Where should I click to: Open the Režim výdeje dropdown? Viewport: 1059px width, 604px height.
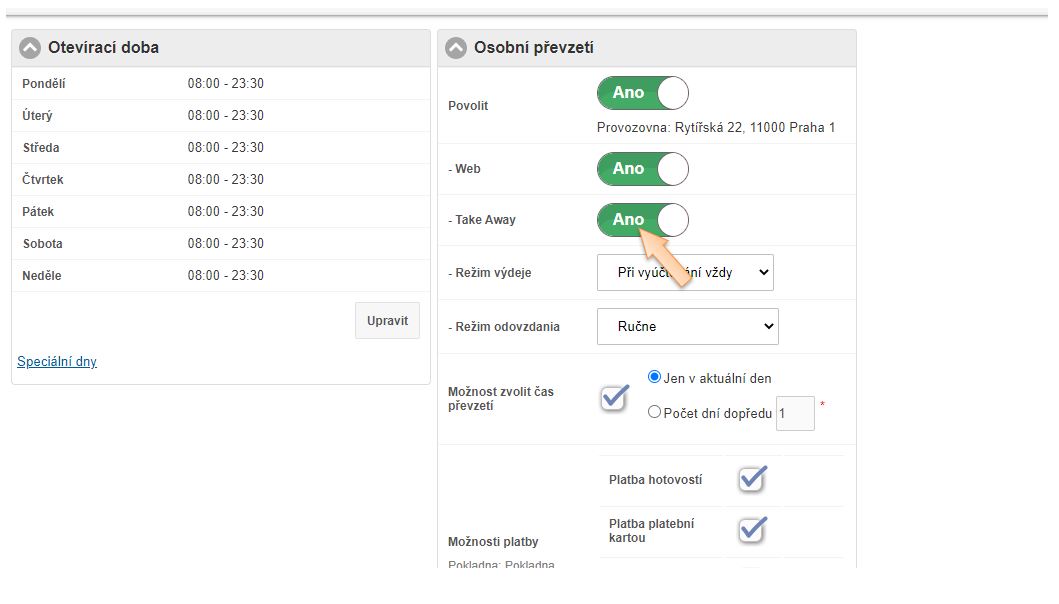click(x=685, y=272)
